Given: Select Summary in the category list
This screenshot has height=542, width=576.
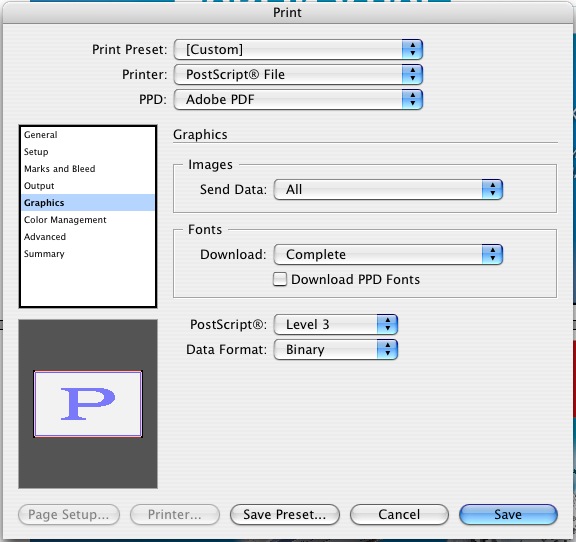Looking at the screenshot, I should click(88, 254).
